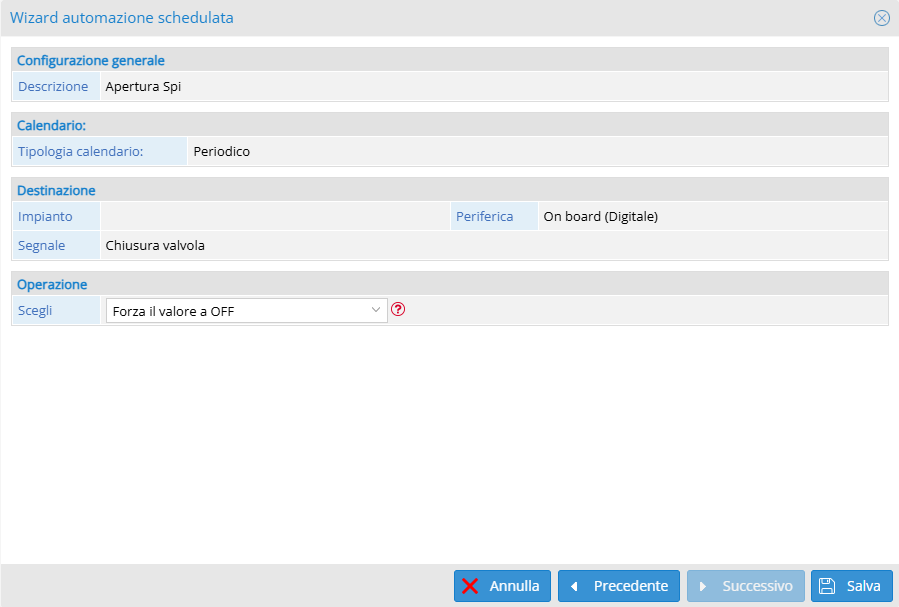Viewport: 899px width, 607px height.
Task: Click the 'Periferica' label
Action: 484,217
